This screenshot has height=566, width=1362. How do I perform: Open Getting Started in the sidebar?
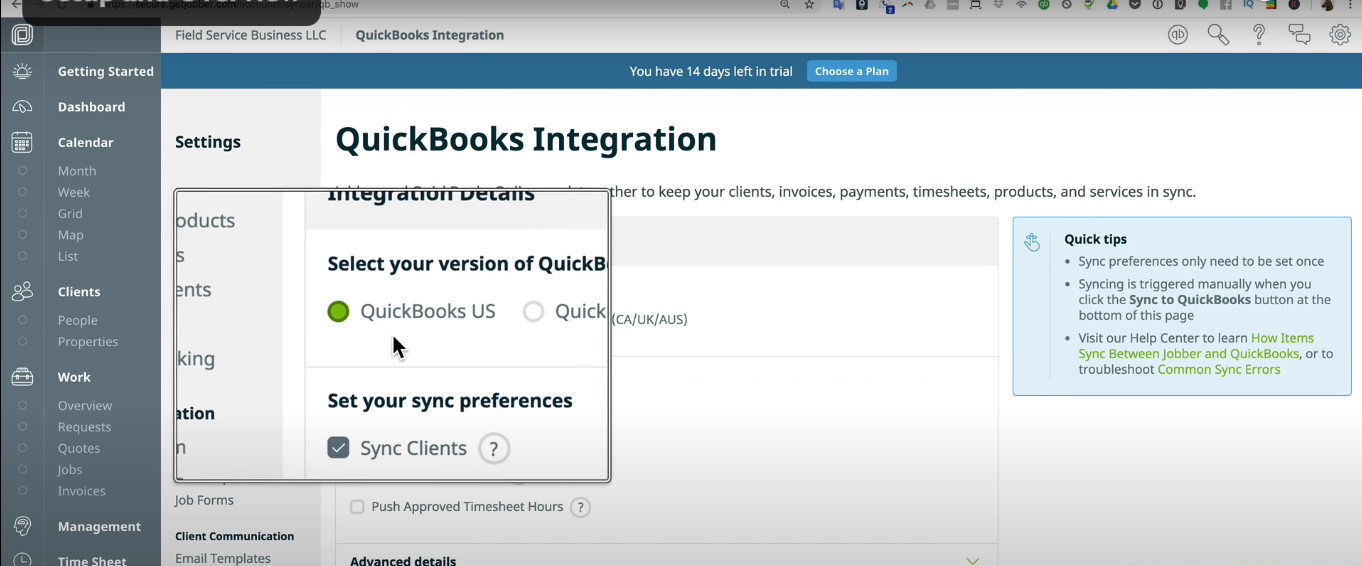[x=106, y=71]
